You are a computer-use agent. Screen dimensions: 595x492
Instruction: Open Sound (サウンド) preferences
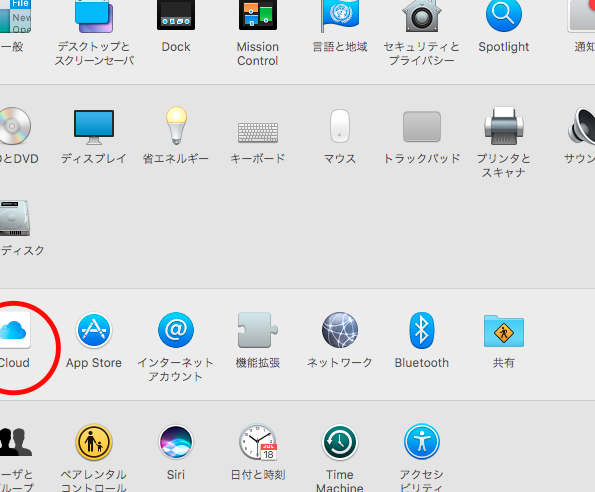[582, 126]
